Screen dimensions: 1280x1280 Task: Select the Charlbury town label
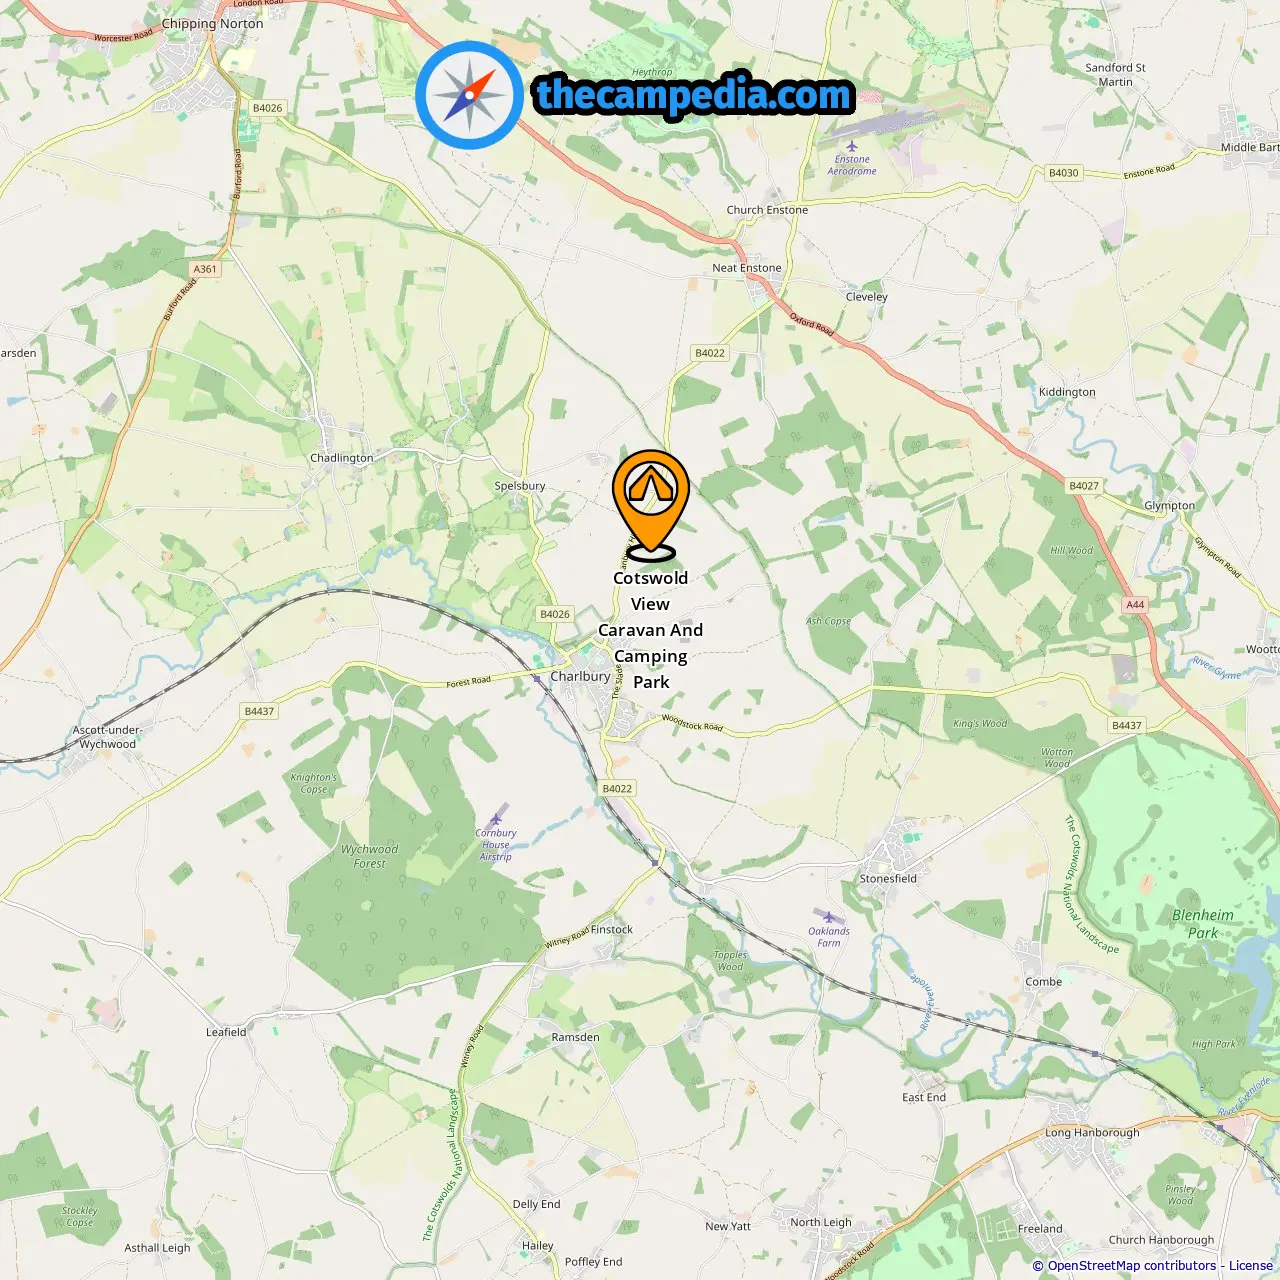click(x=580, y=677)
